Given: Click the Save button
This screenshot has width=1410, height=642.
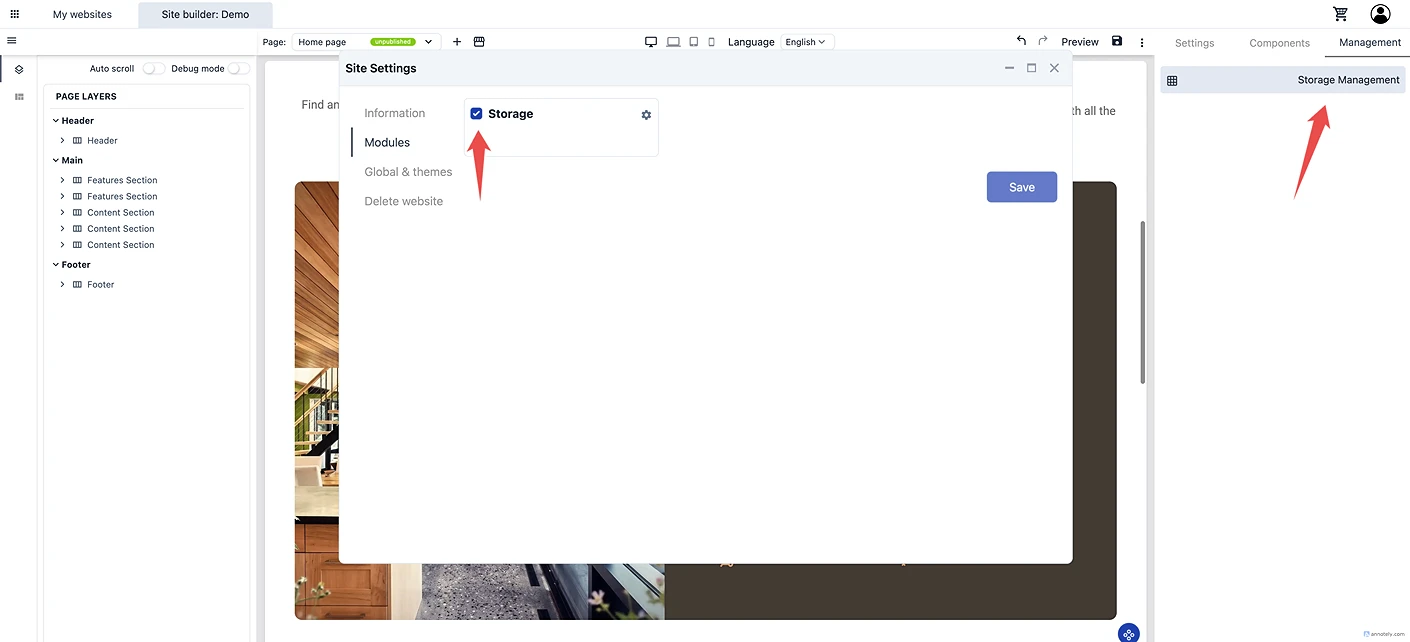Looking at the screenshot, I should point(1021,187).
